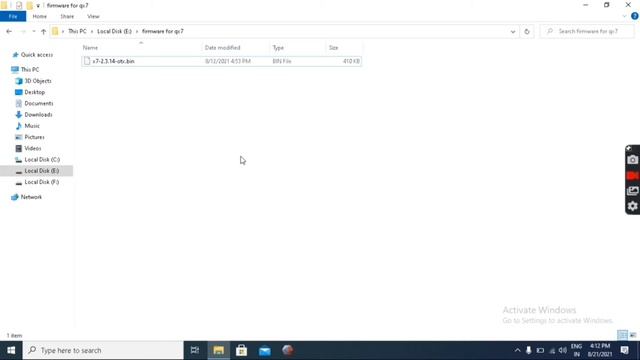Click the search firmware for qx7 box
The height and width of the screenshot is (360, 640).
[587, 31]
